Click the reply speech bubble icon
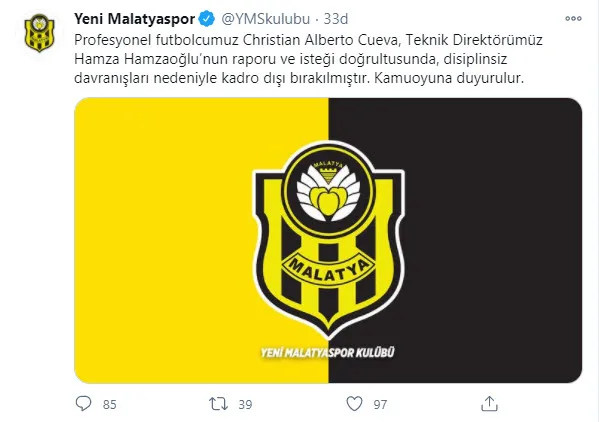599x422 pixels. coord(84,403)
